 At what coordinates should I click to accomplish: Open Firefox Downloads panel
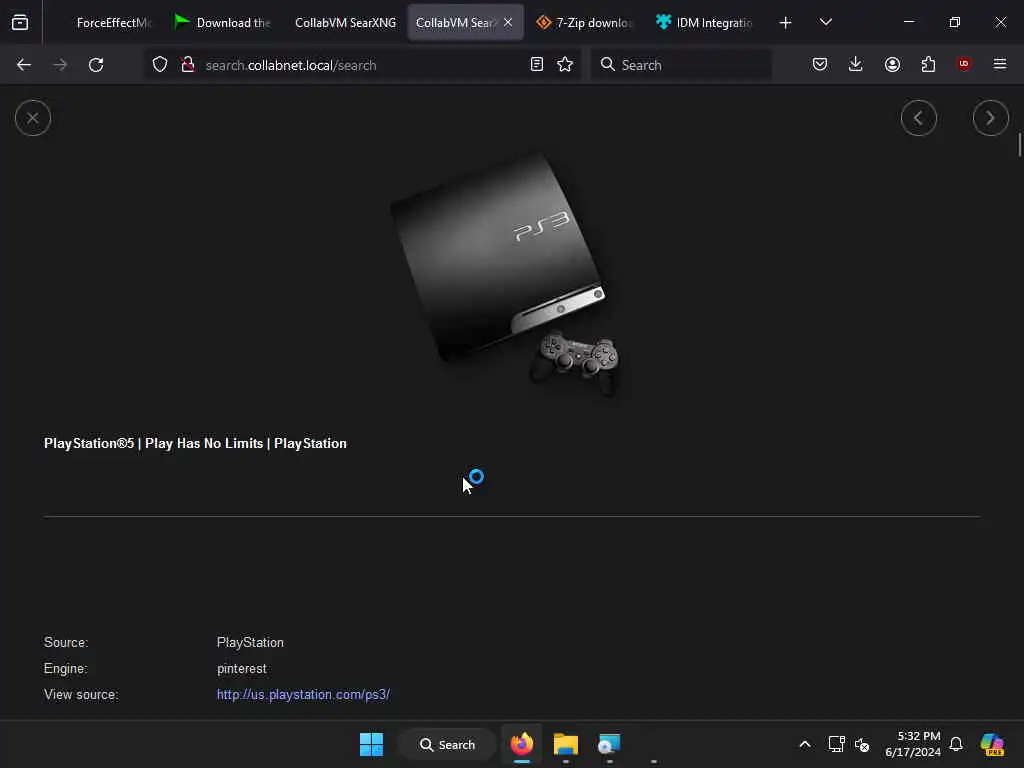click(x=856, y=65)
